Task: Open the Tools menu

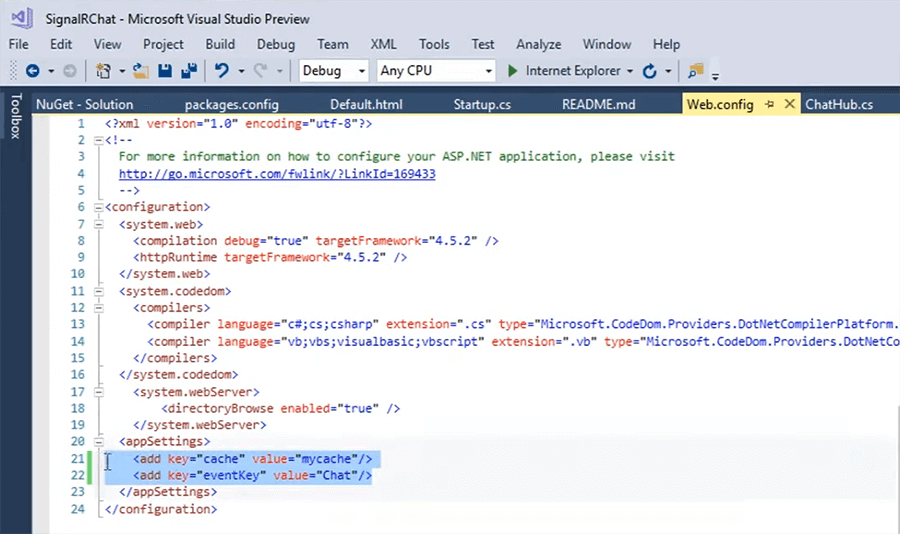Action: click(x=434, y=44)
